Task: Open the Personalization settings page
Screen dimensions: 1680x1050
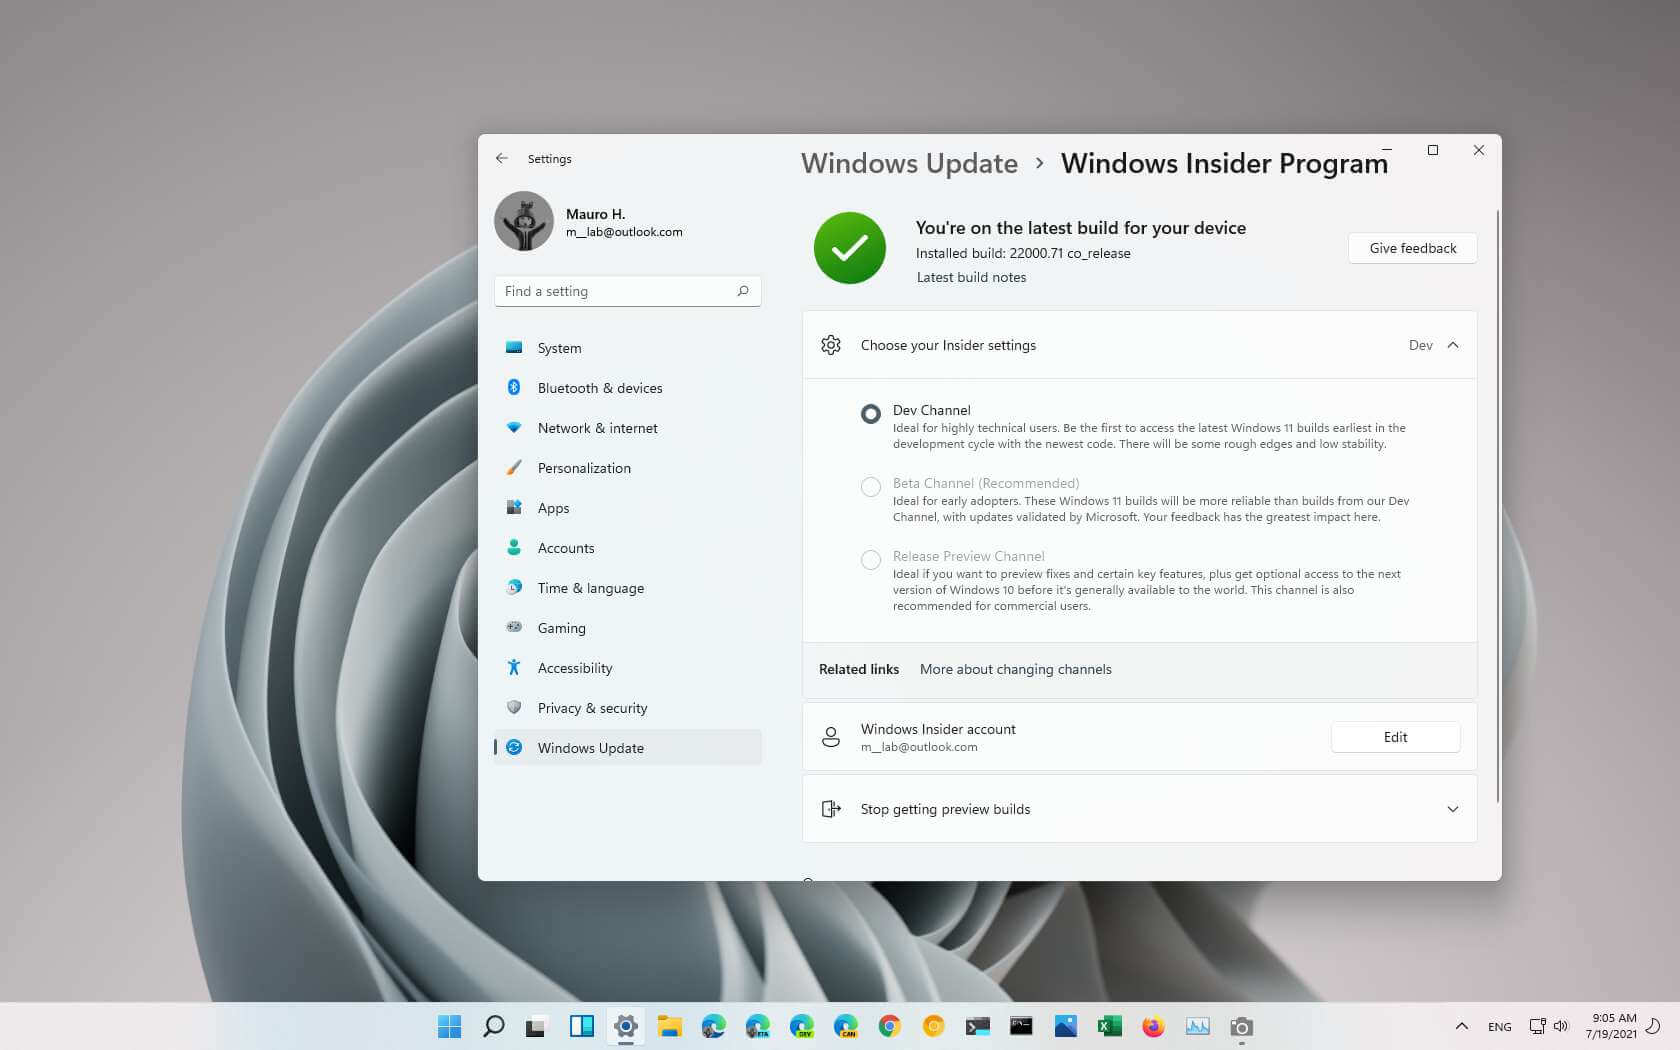Action: pyautogui.click(x=584, y=468)
